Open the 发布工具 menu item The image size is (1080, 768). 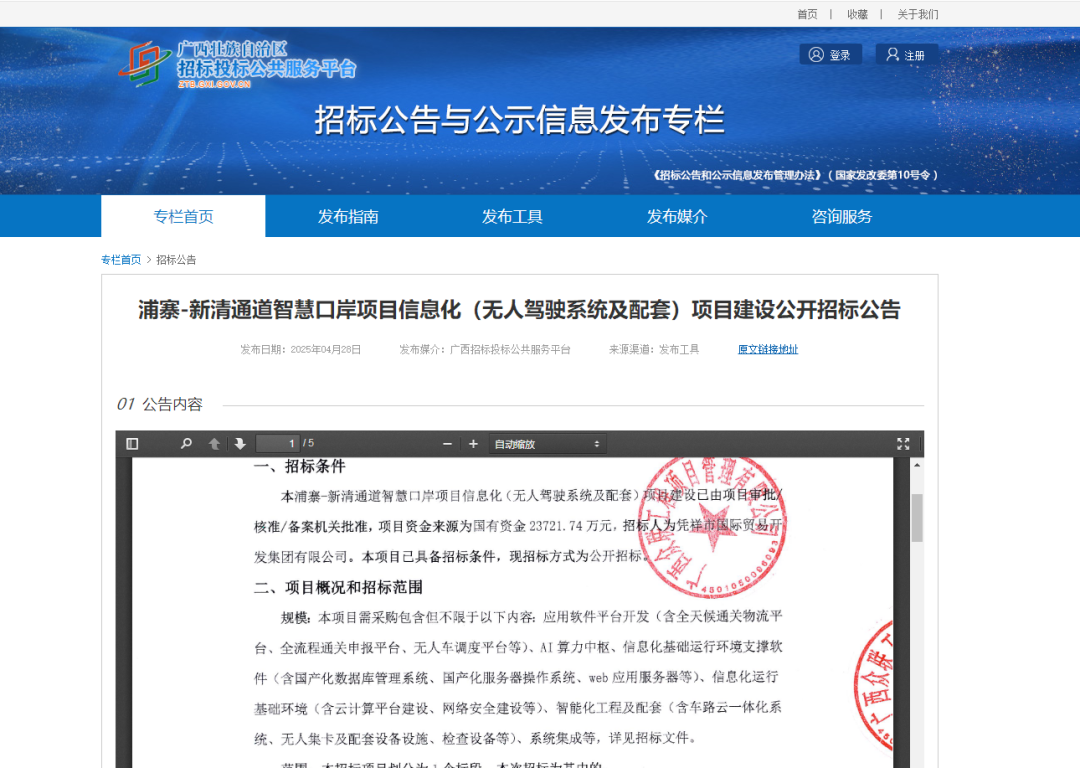pyautogui.click(x=512, y=216)
